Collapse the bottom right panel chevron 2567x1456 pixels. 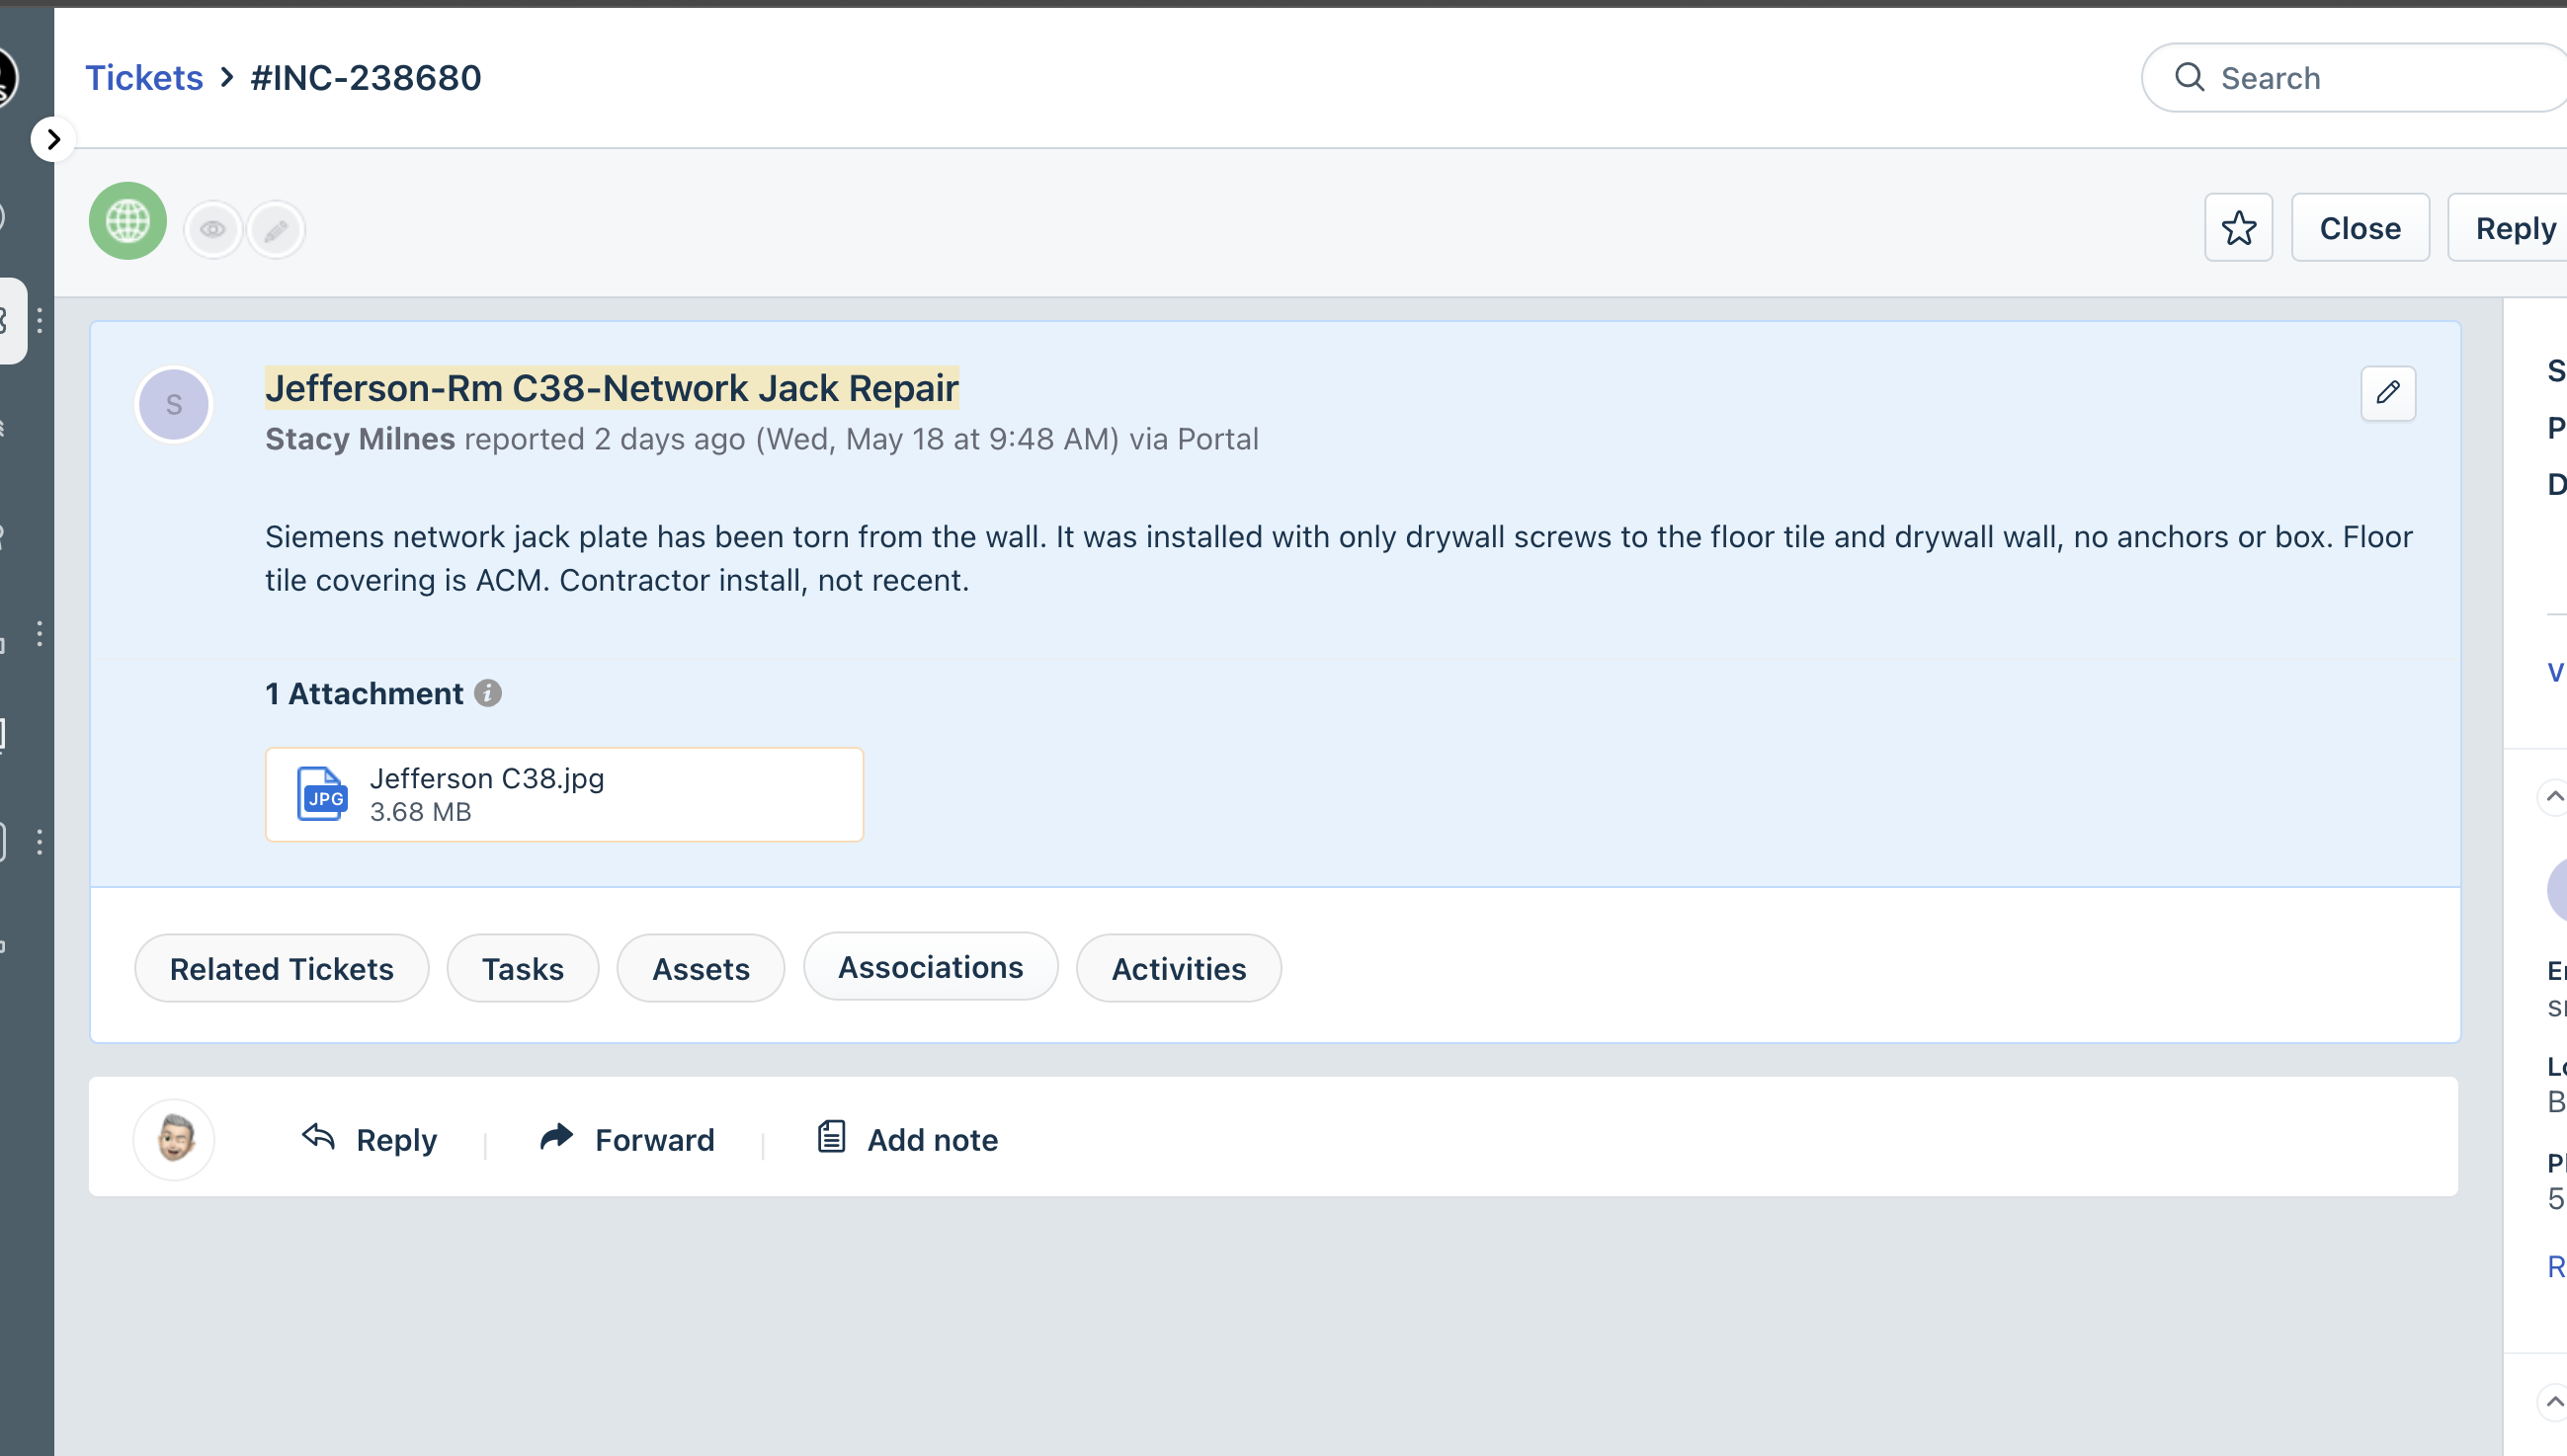2554,1402
